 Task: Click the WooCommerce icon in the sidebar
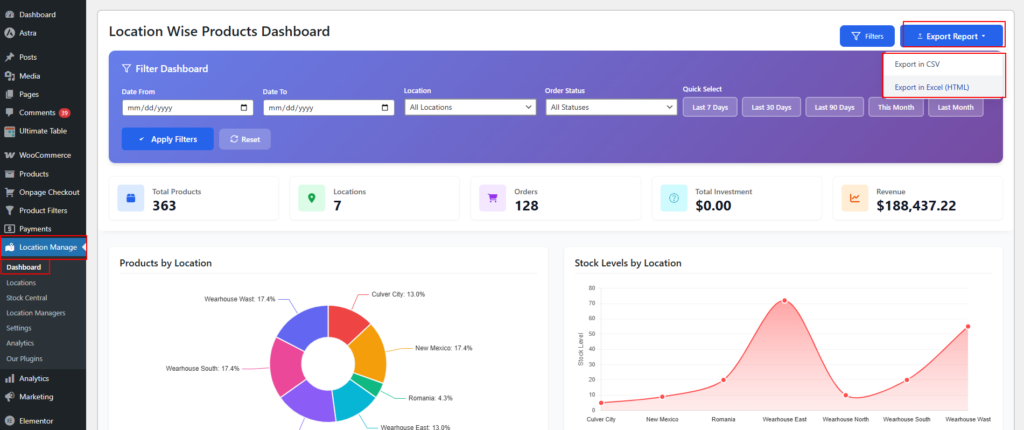coord(9,155)
